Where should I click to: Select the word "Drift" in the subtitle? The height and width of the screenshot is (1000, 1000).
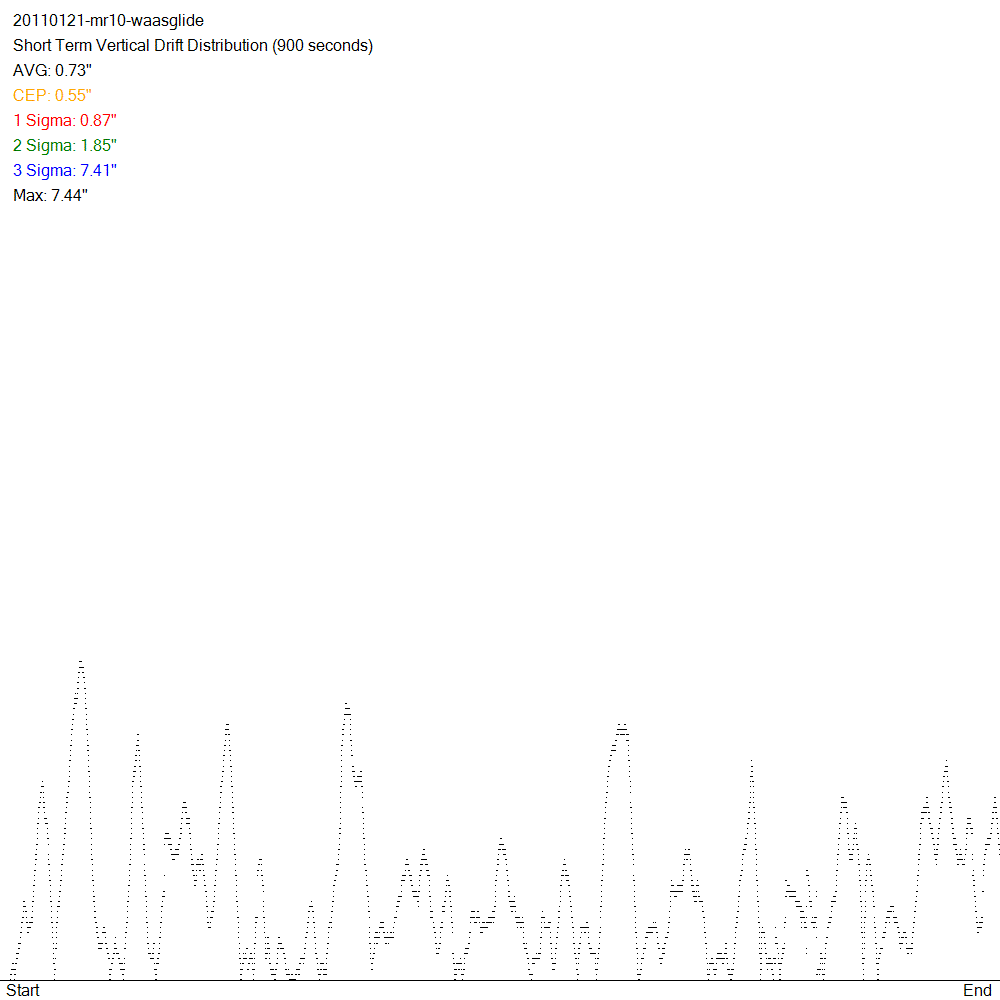[x=164, y=46]
